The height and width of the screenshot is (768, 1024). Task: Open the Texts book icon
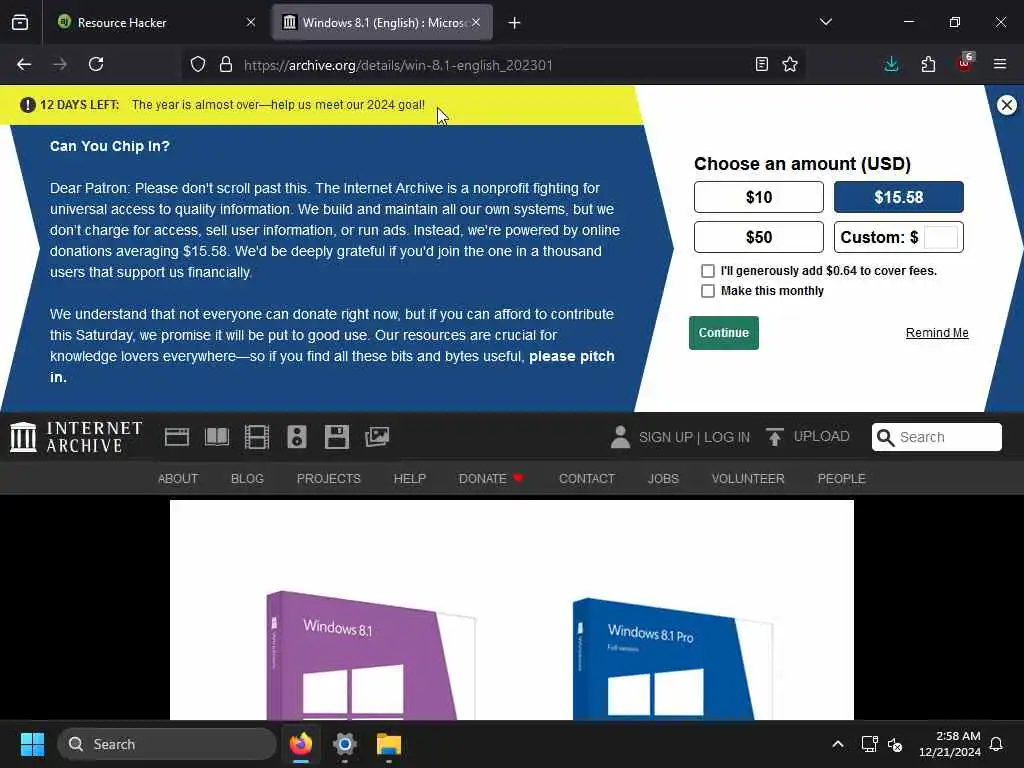(x=217, y=437)
